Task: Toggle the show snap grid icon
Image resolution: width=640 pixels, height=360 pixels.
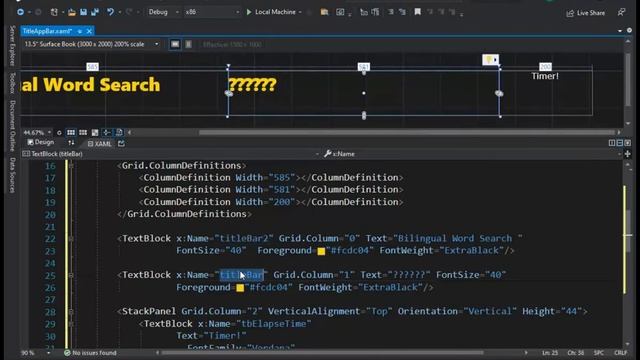Action: tap(71, 133)
